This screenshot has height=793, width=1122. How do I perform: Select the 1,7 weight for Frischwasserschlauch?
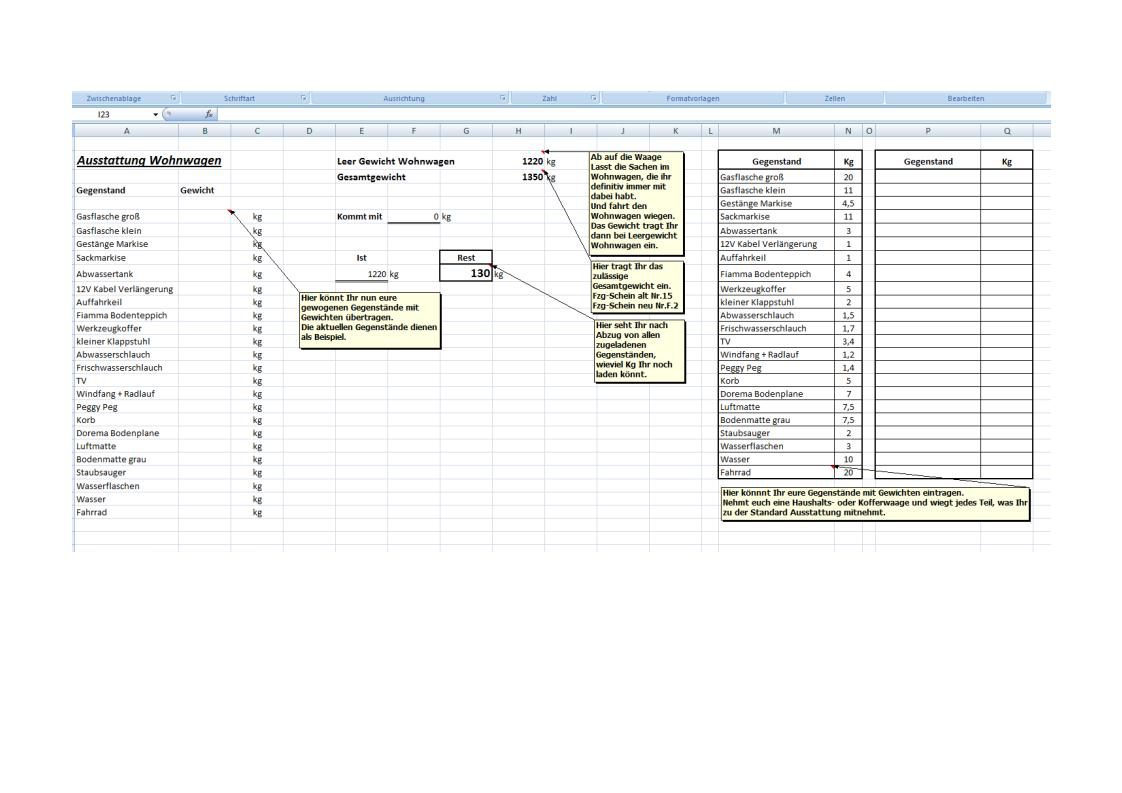[x=849, y=329]
